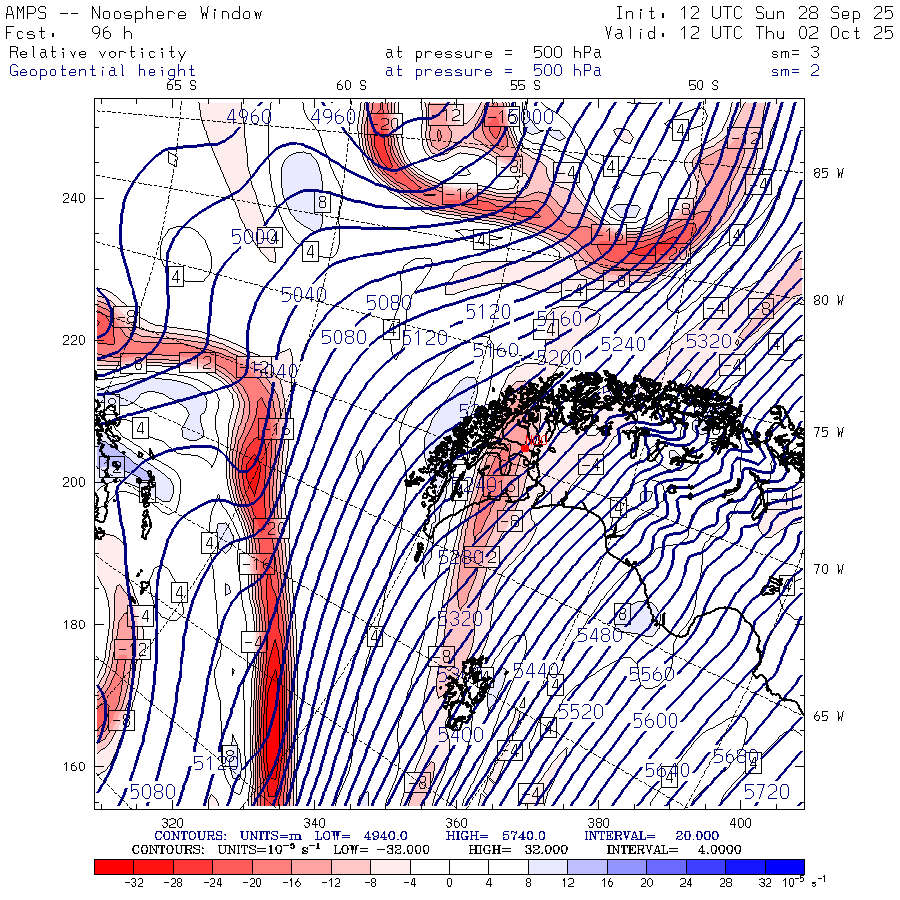Click the 5720 height contour label
900x900 pixels.
767,792
